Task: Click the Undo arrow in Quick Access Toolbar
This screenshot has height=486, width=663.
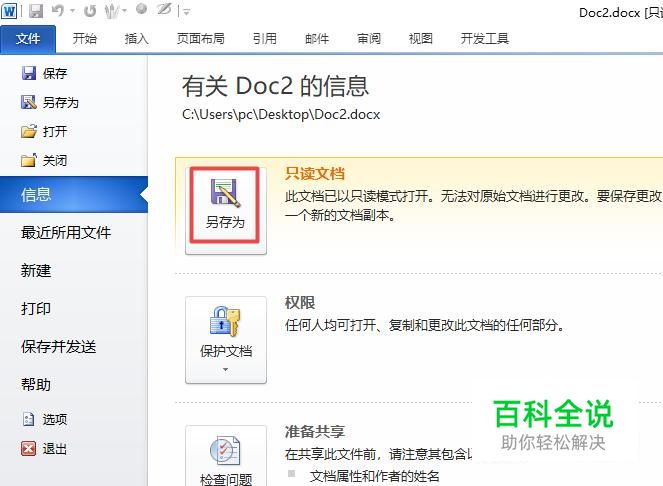Action: click(x=58, y=11)
